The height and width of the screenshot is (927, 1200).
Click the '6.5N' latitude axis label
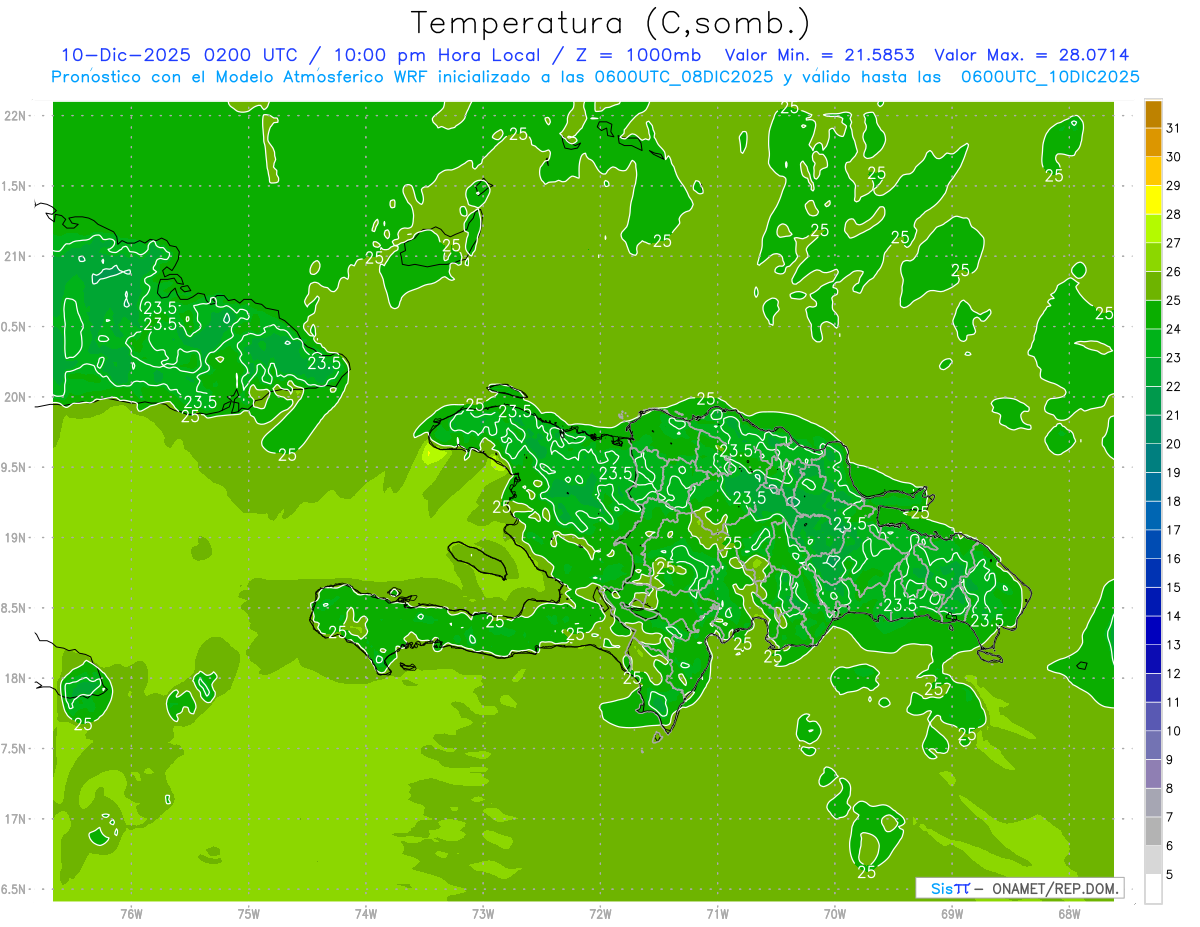point(15,889)
